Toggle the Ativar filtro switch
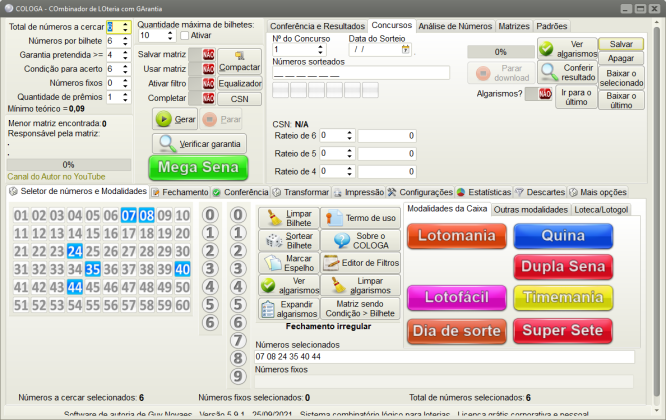This screenshot has width=666, height=420. [202, 84]
